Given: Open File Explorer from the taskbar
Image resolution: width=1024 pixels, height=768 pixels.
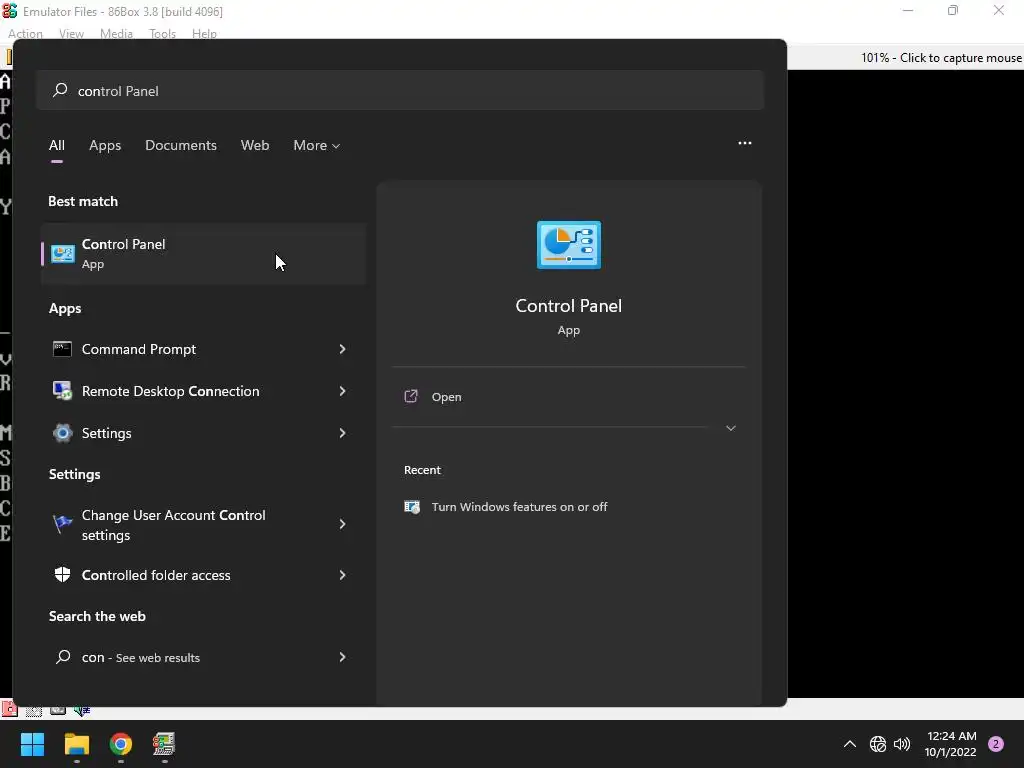Looking at the screenshot, I should click(x=76, y=744).
